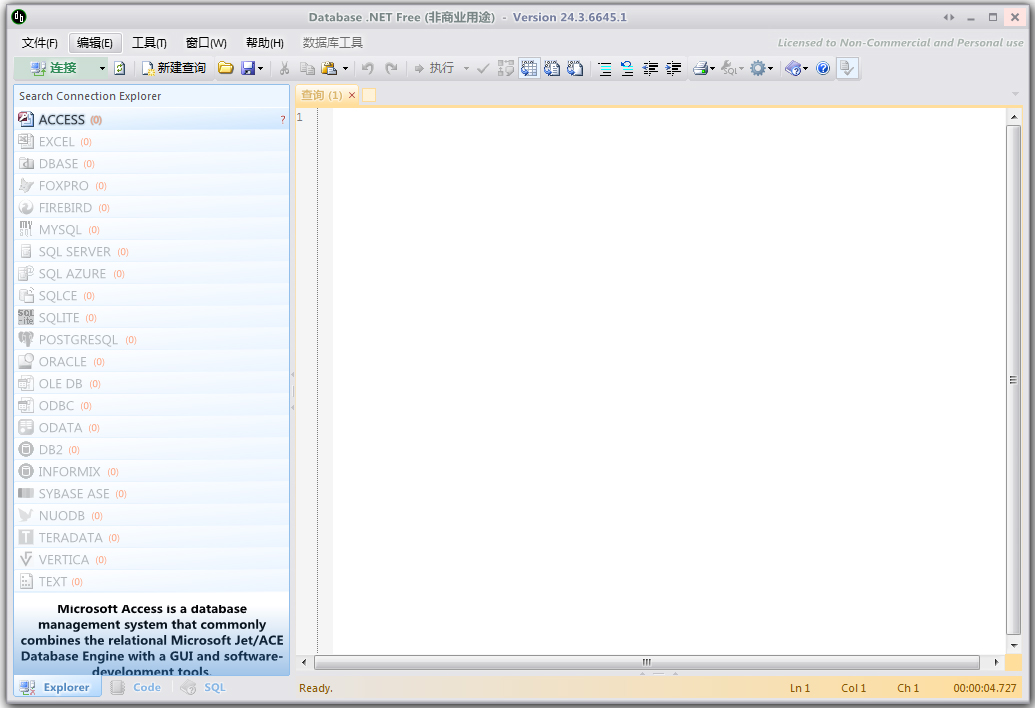The height and width of the screenshot is (708, 1035).
Task: Click the horizontal scrollbar thumb in editor
Action: [x=647, y=662]
